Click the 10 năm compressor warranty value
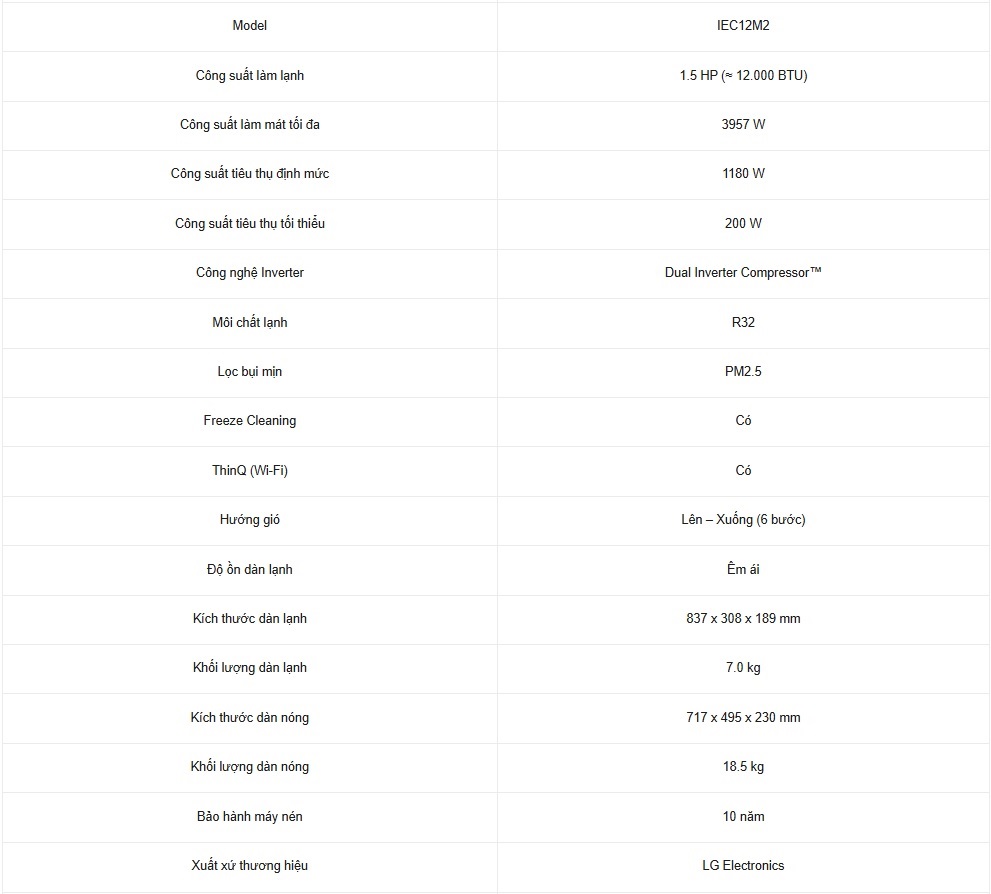The height and width of the screenshot is (894, 991). [x=743, y=816]
